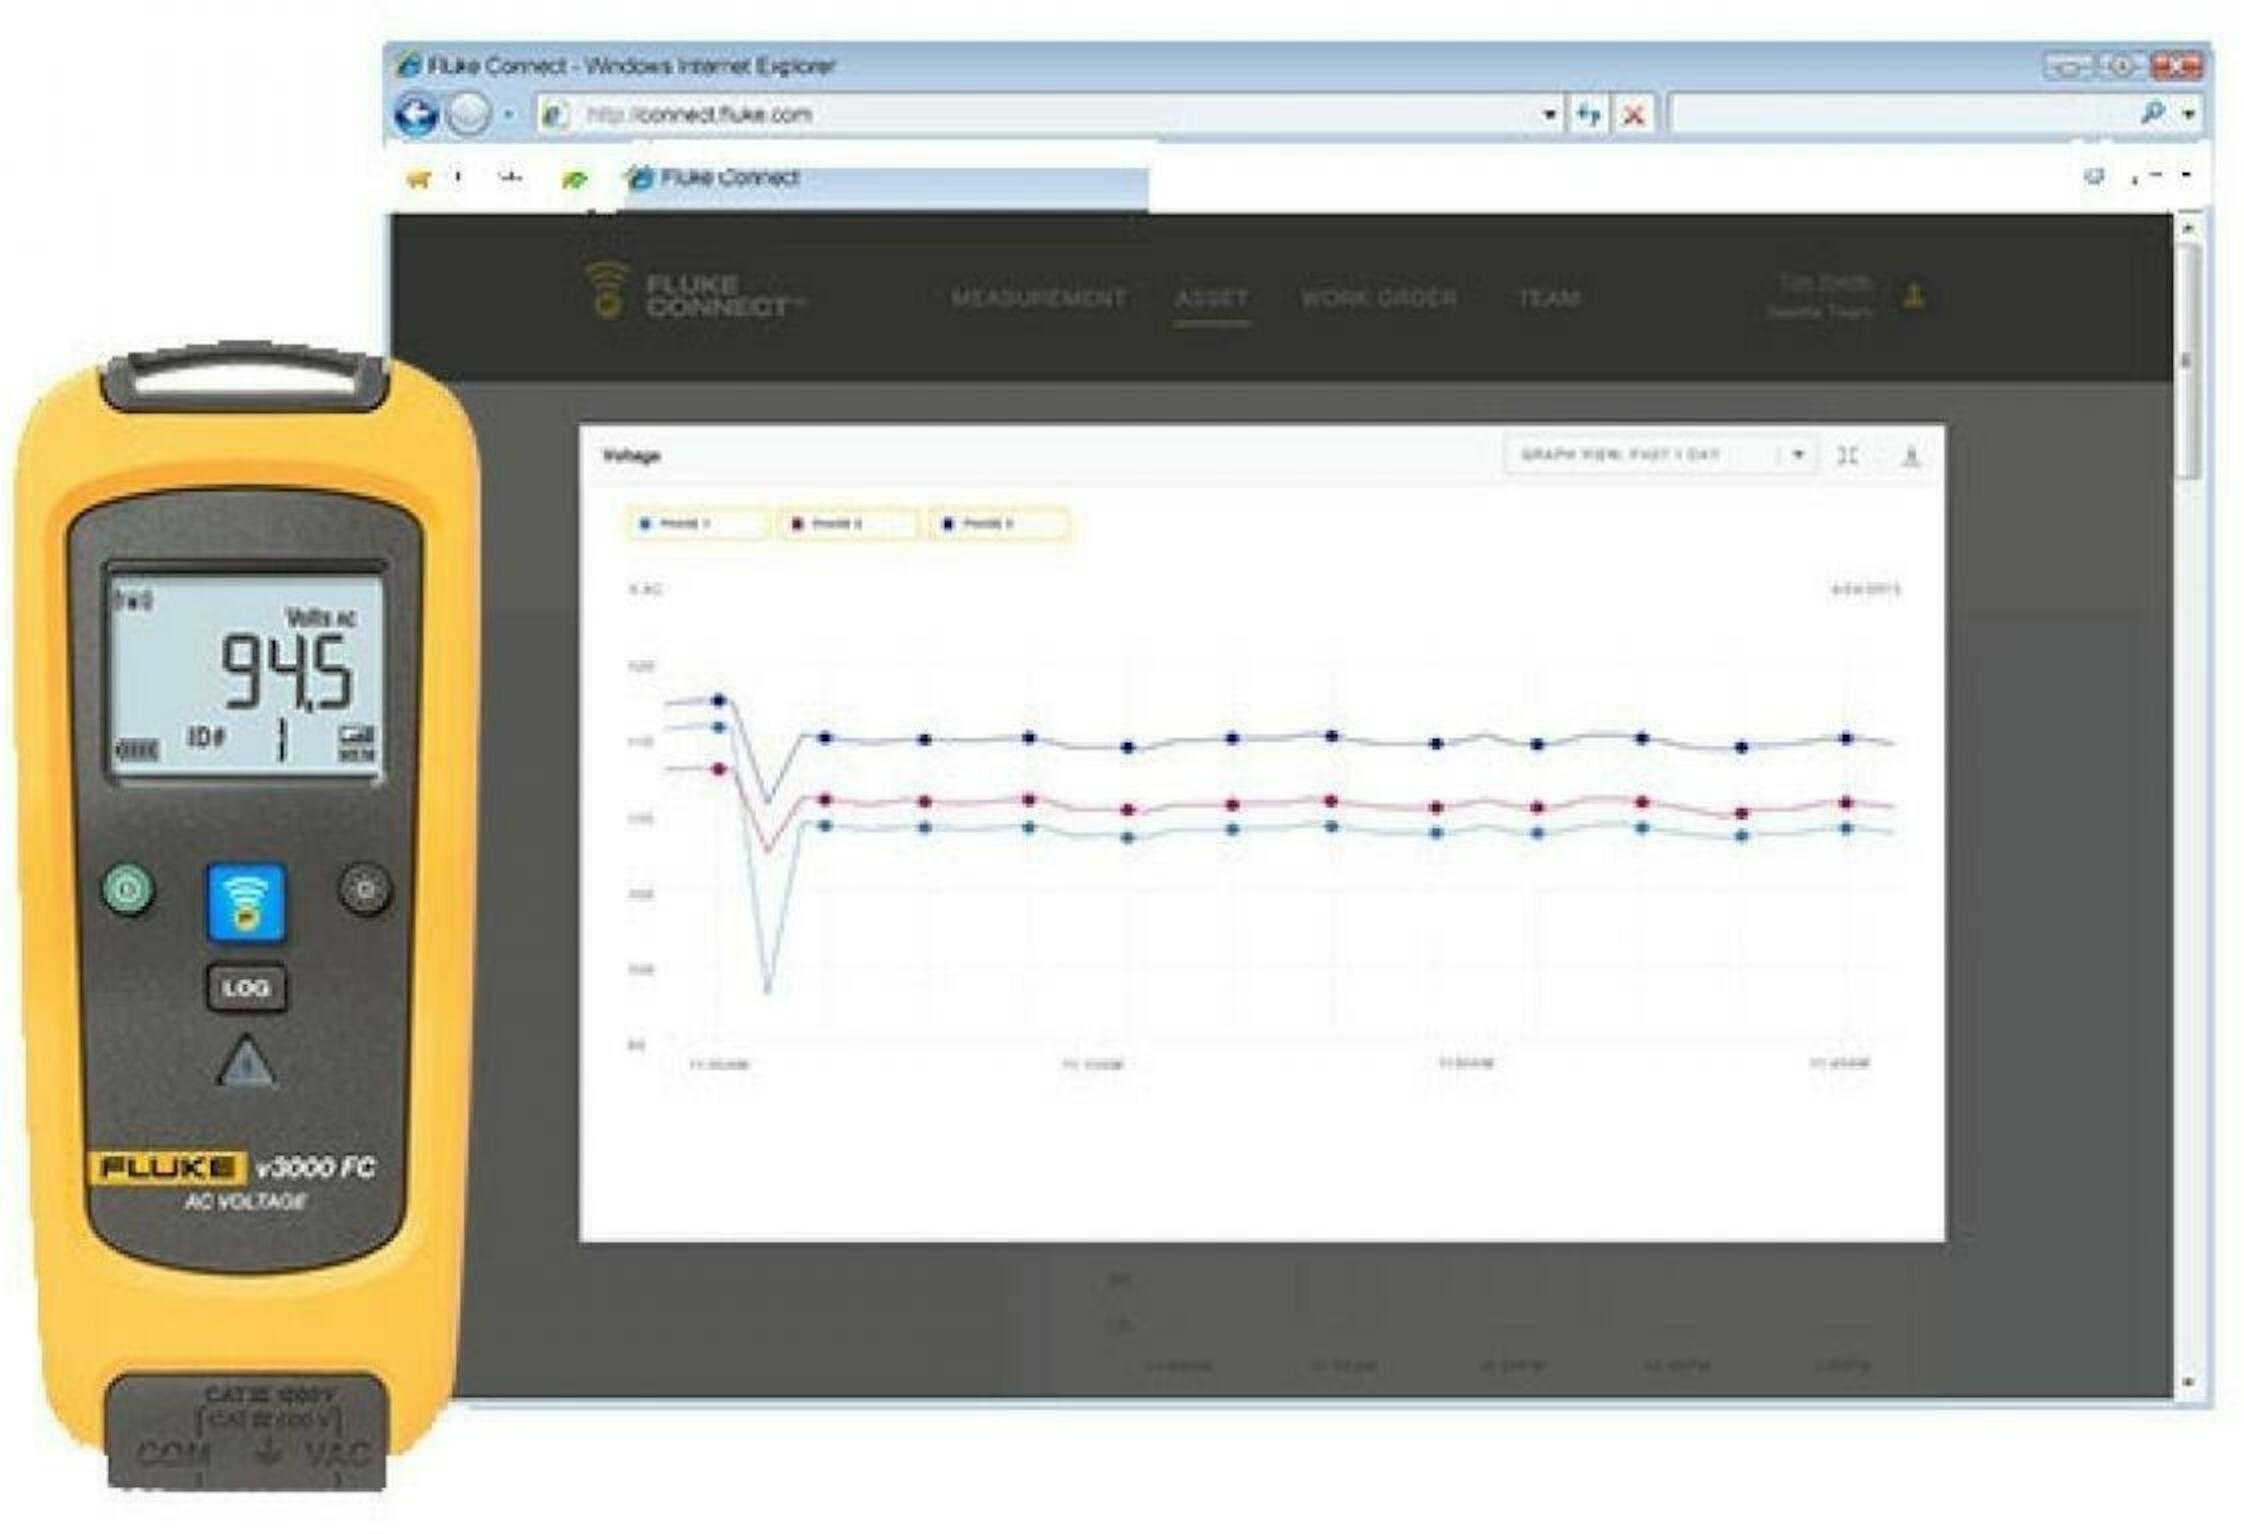Stop loading with the red X icon

click(1633, 115)
